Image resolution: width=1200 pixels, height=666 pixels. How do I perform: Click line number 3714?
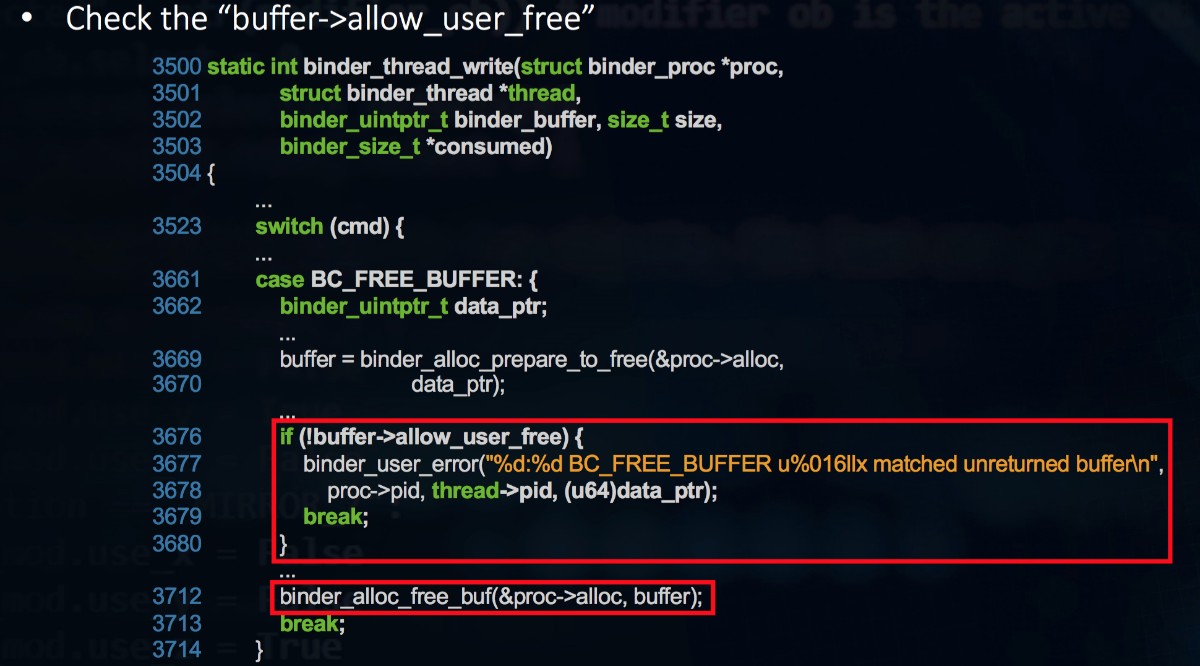tap(176, 650)
